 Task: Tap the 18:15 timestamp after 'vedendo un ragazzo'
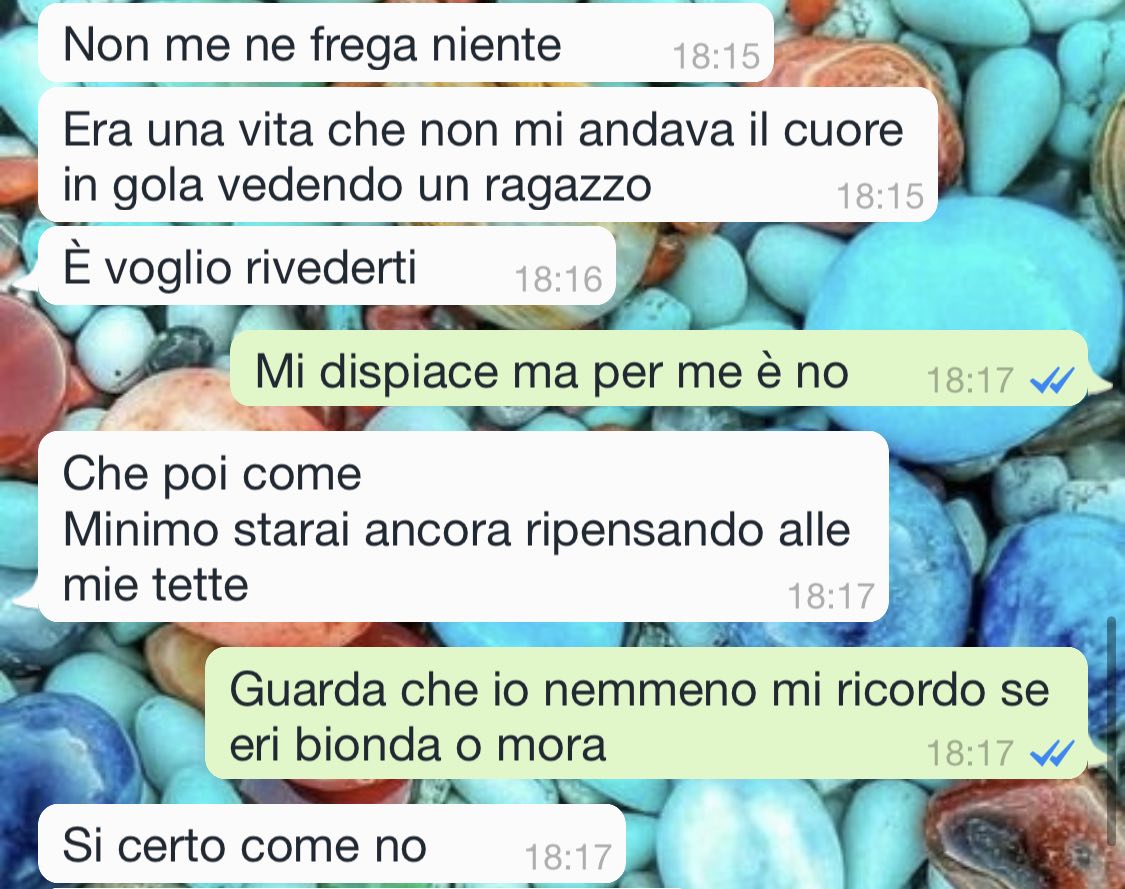(x=880, y=196)
